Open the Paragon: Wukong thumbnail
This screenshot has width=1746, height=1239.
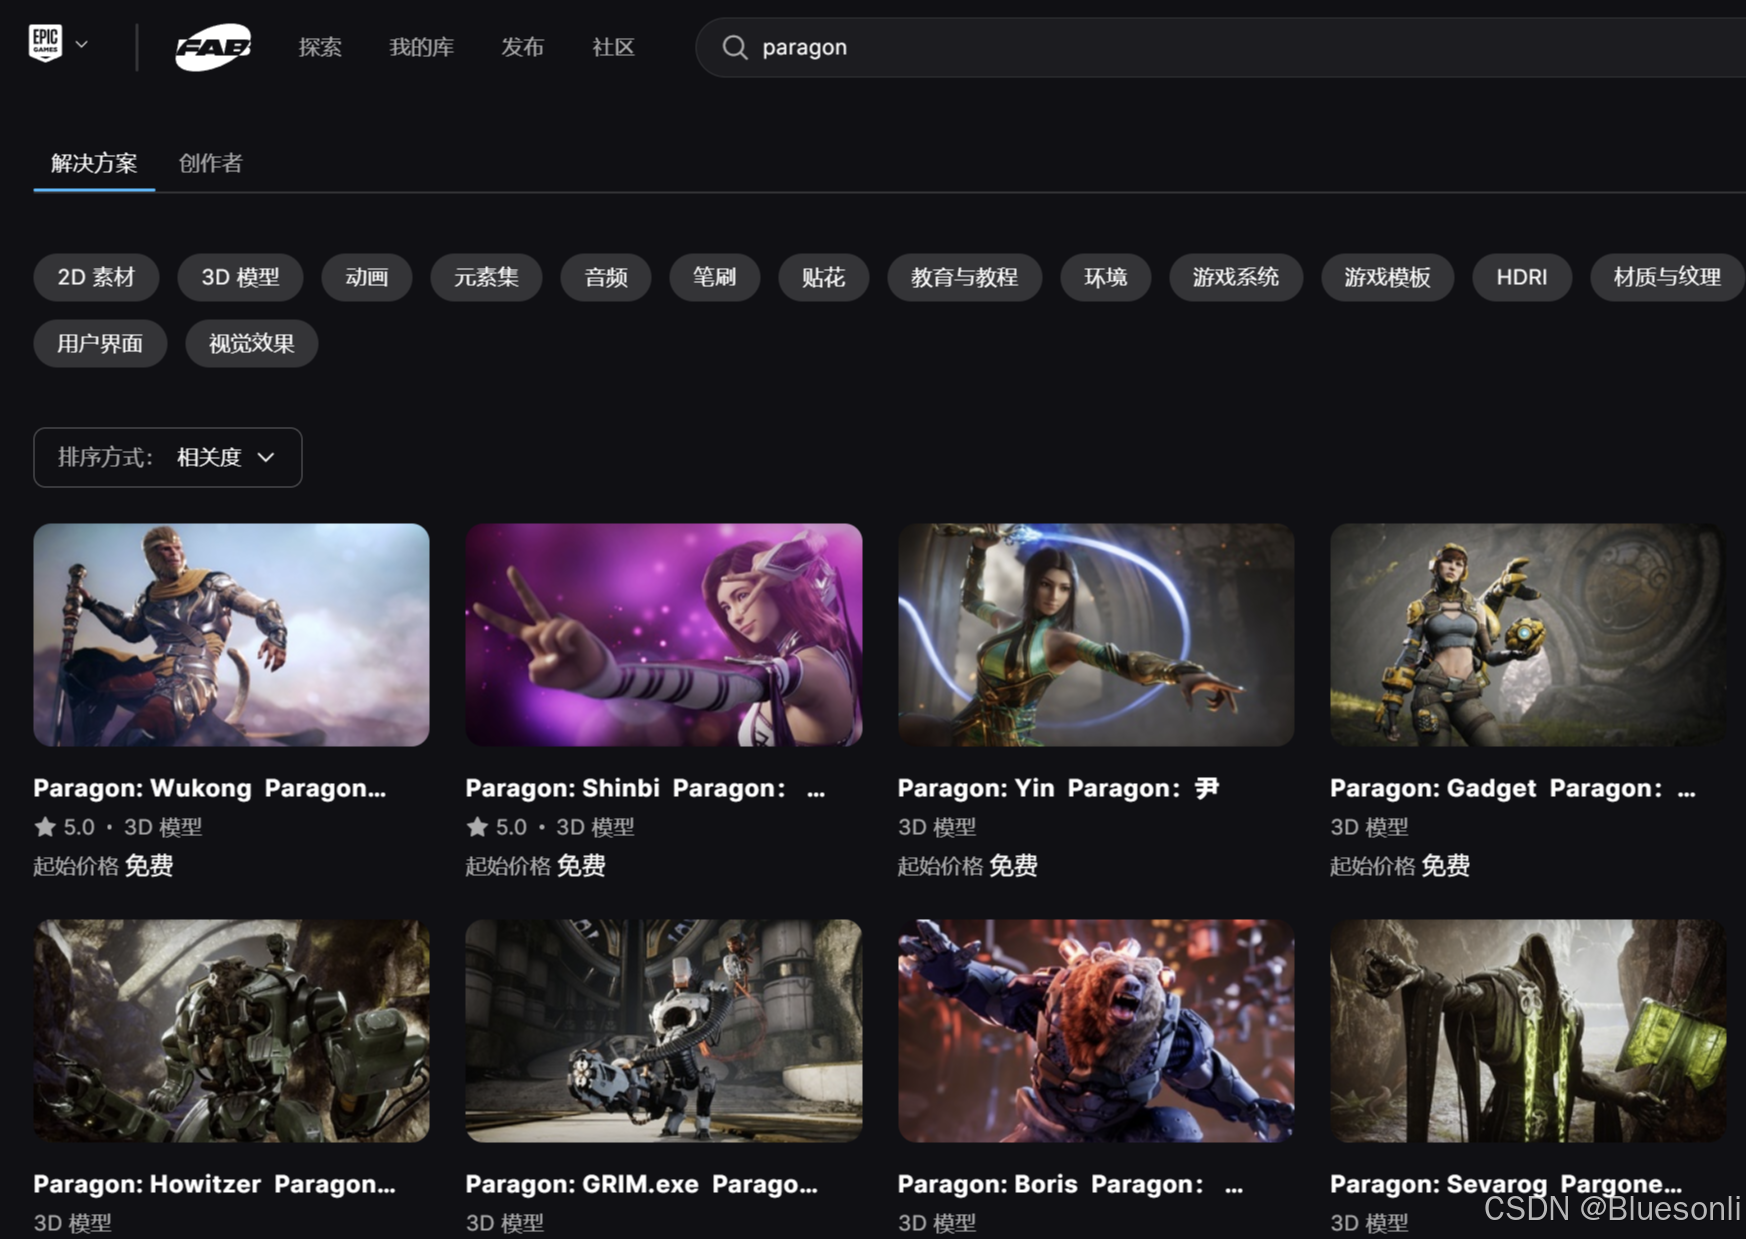[231, 635]
